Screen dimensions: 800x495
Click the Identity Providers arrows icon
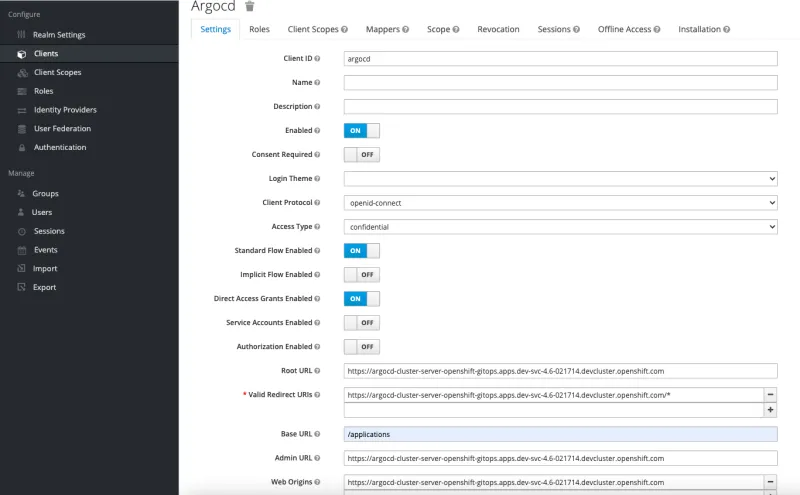click(x=21, y=110)
